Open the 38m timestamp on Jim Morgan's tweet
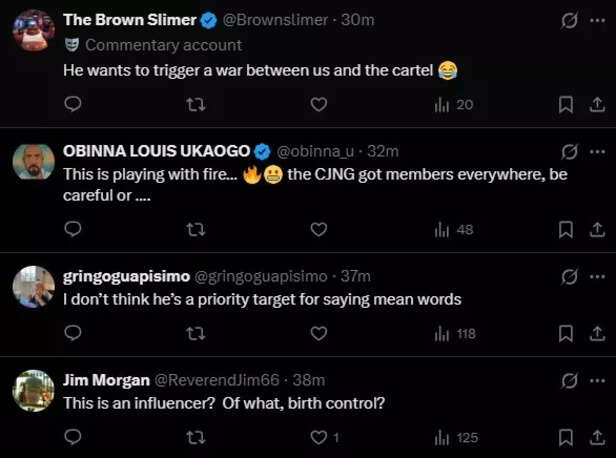The width and height of the screenshot is (616, 458). pyautogui.click(x=310, y=380)
